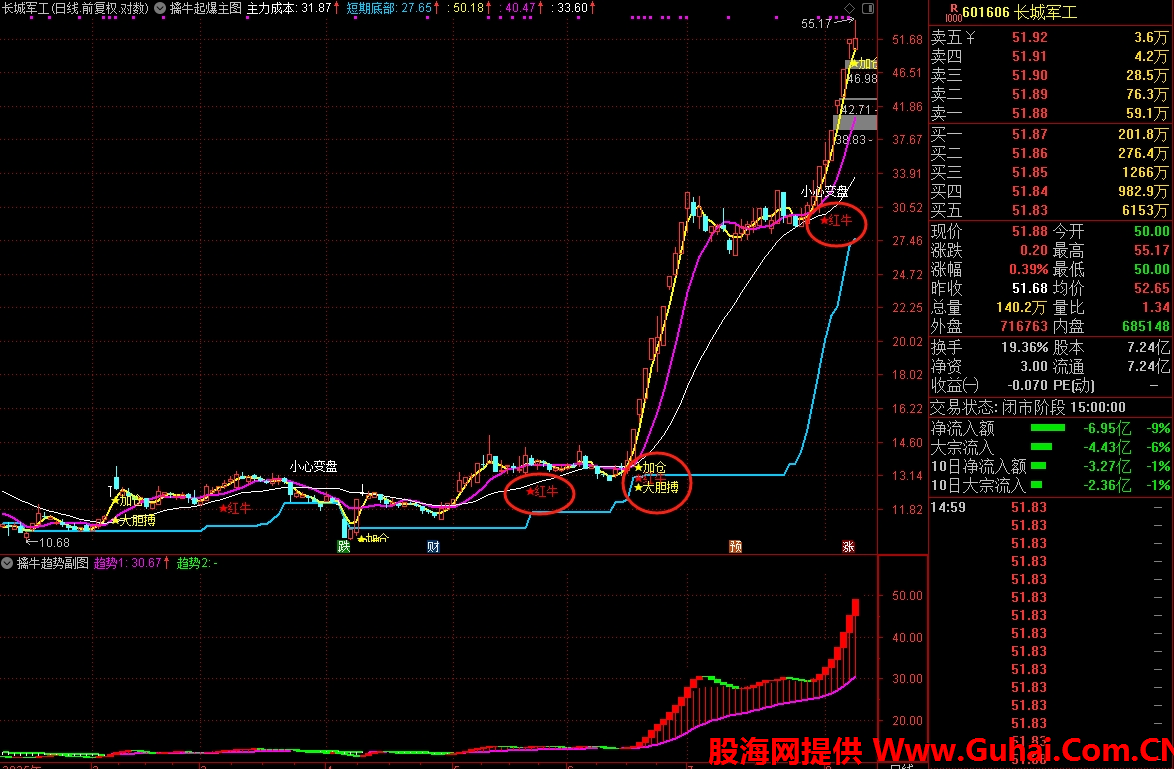Click the 均价 value 52.65
The height and width of the screenshot is (769, 1174).
click(x=1152, y=288)
